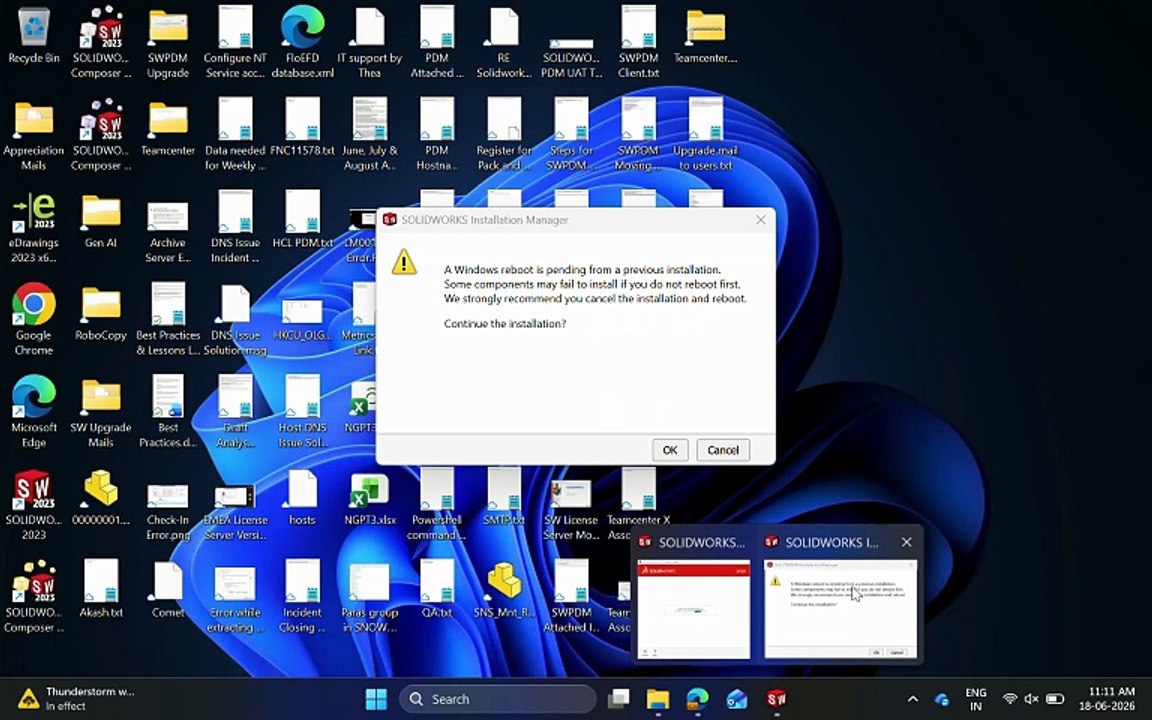The width and height of the screenshot is (1152, 720).
Task: Select the Error while extracting file
Action: (x=235, y=598)
